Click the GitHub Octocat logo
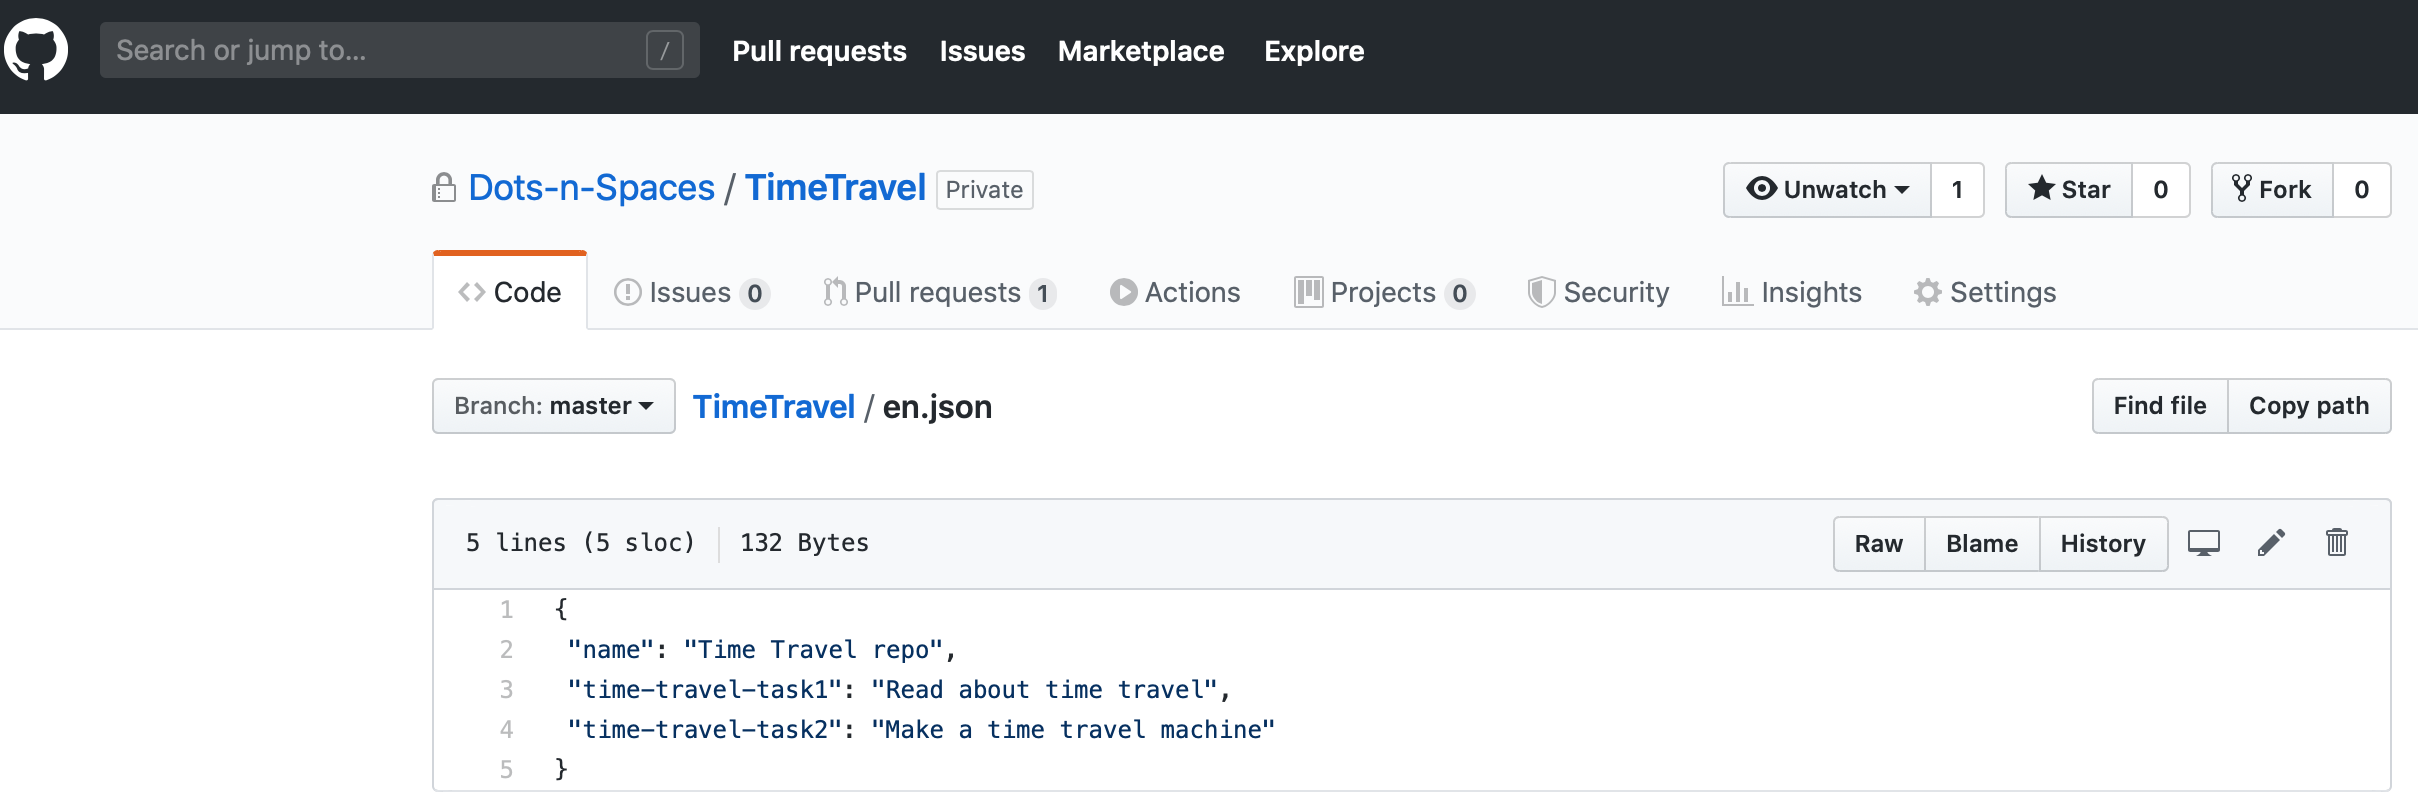Screen dimensions: 2418x800 36,50
